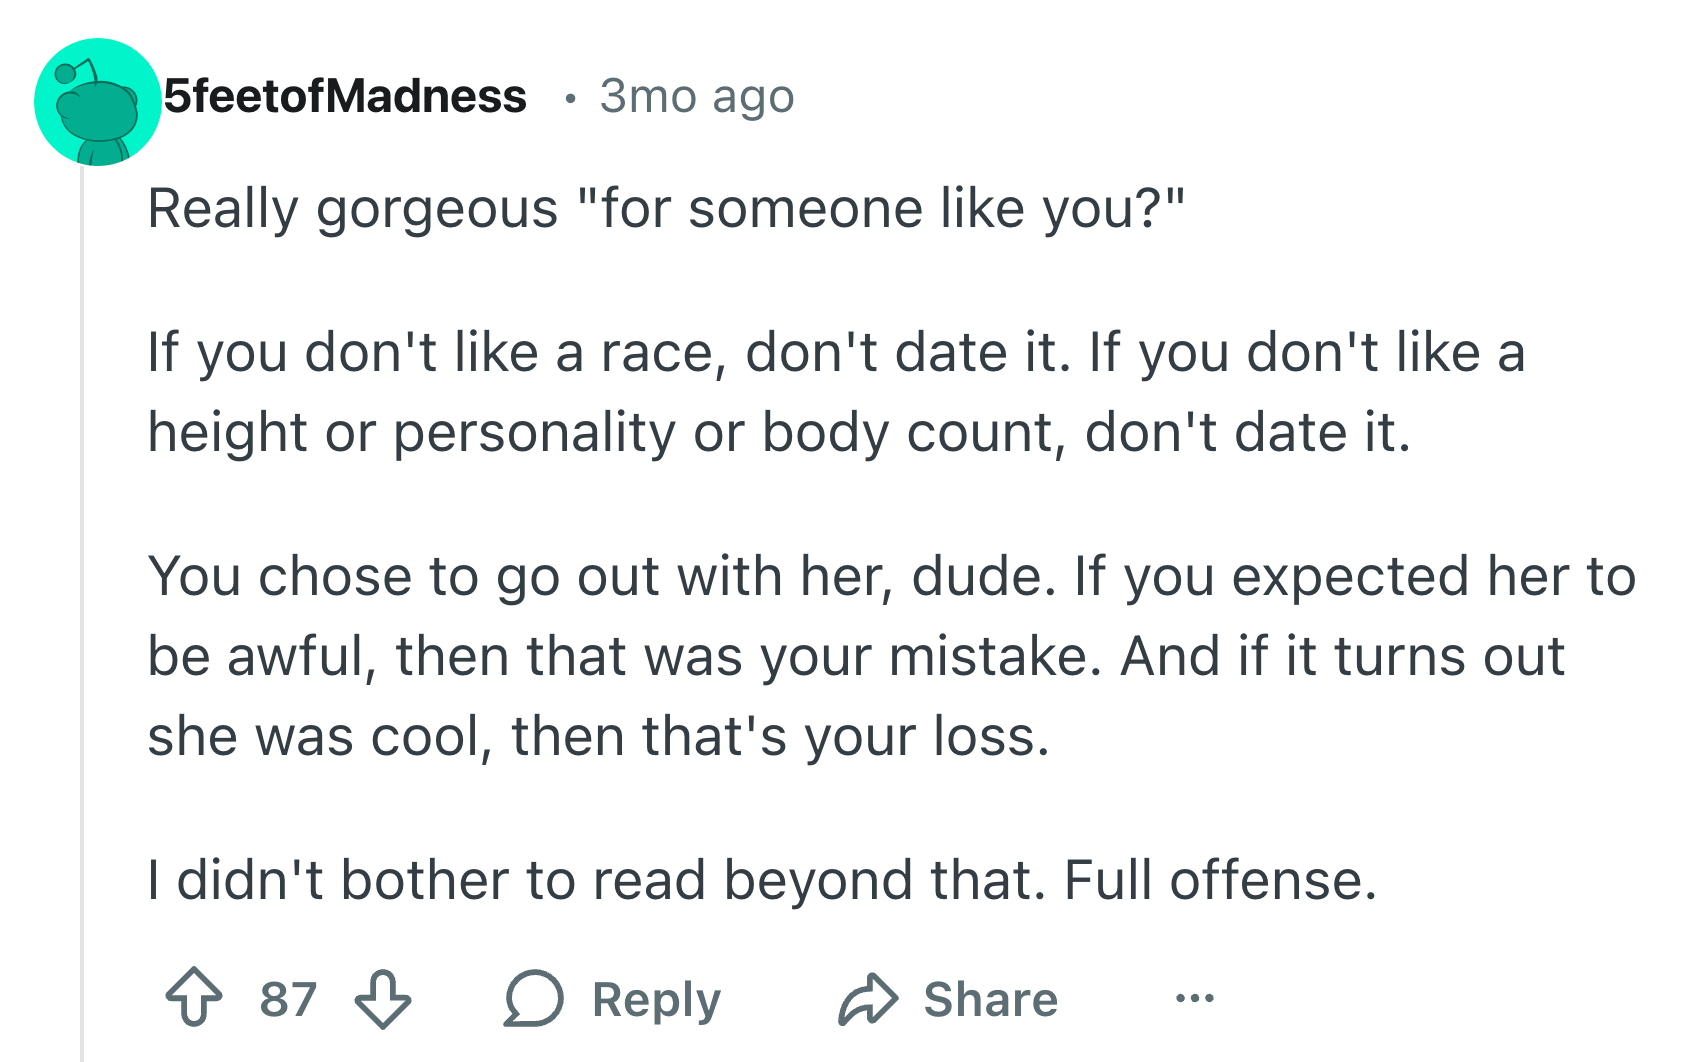Open the three-dot more options menu
The height and width of the screenshot is (1062, 1696).
(x=1194, y=998)
